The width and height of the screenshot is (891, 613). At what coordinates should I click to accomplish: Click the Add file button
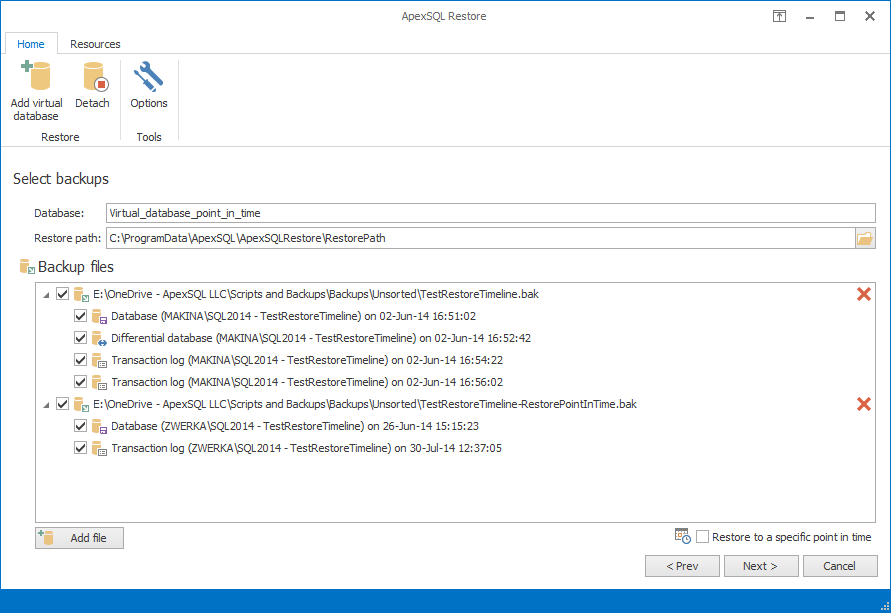pyautogui.click(x=79, y=538)
